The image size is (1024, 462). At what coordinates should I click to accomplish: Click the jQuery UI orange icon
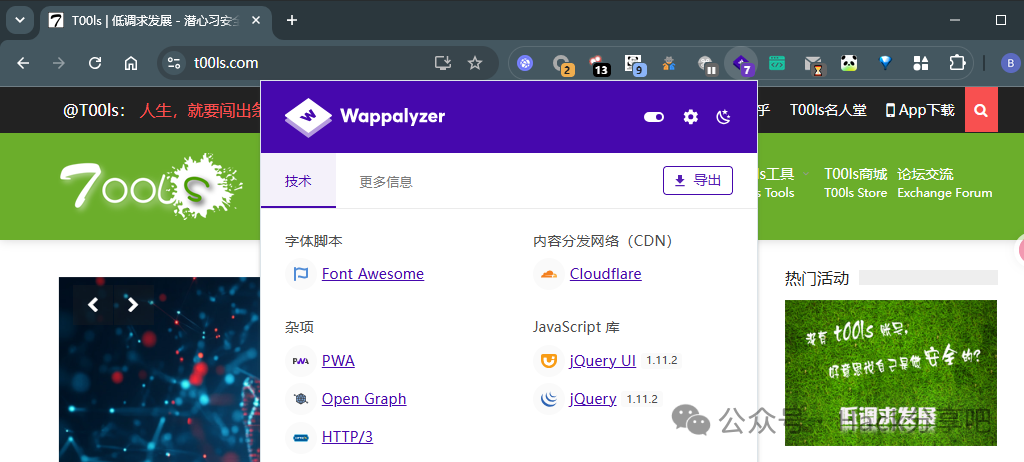(549, 361)
